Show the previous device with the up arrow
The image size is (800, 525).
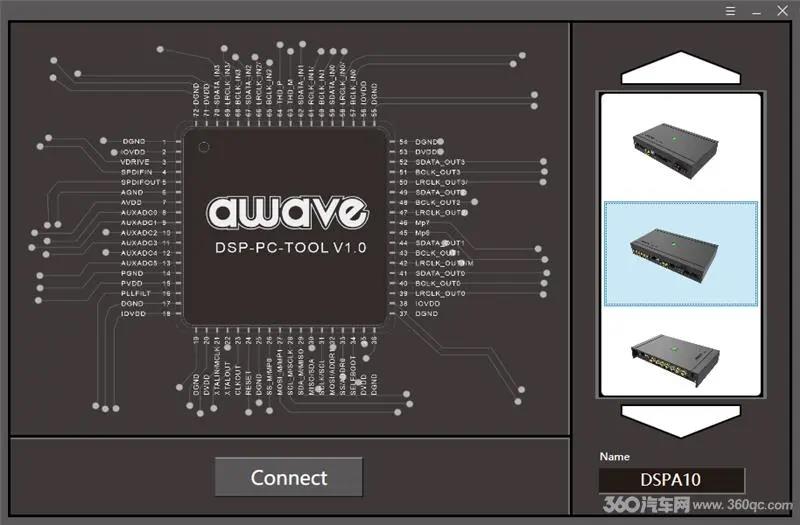681,67
